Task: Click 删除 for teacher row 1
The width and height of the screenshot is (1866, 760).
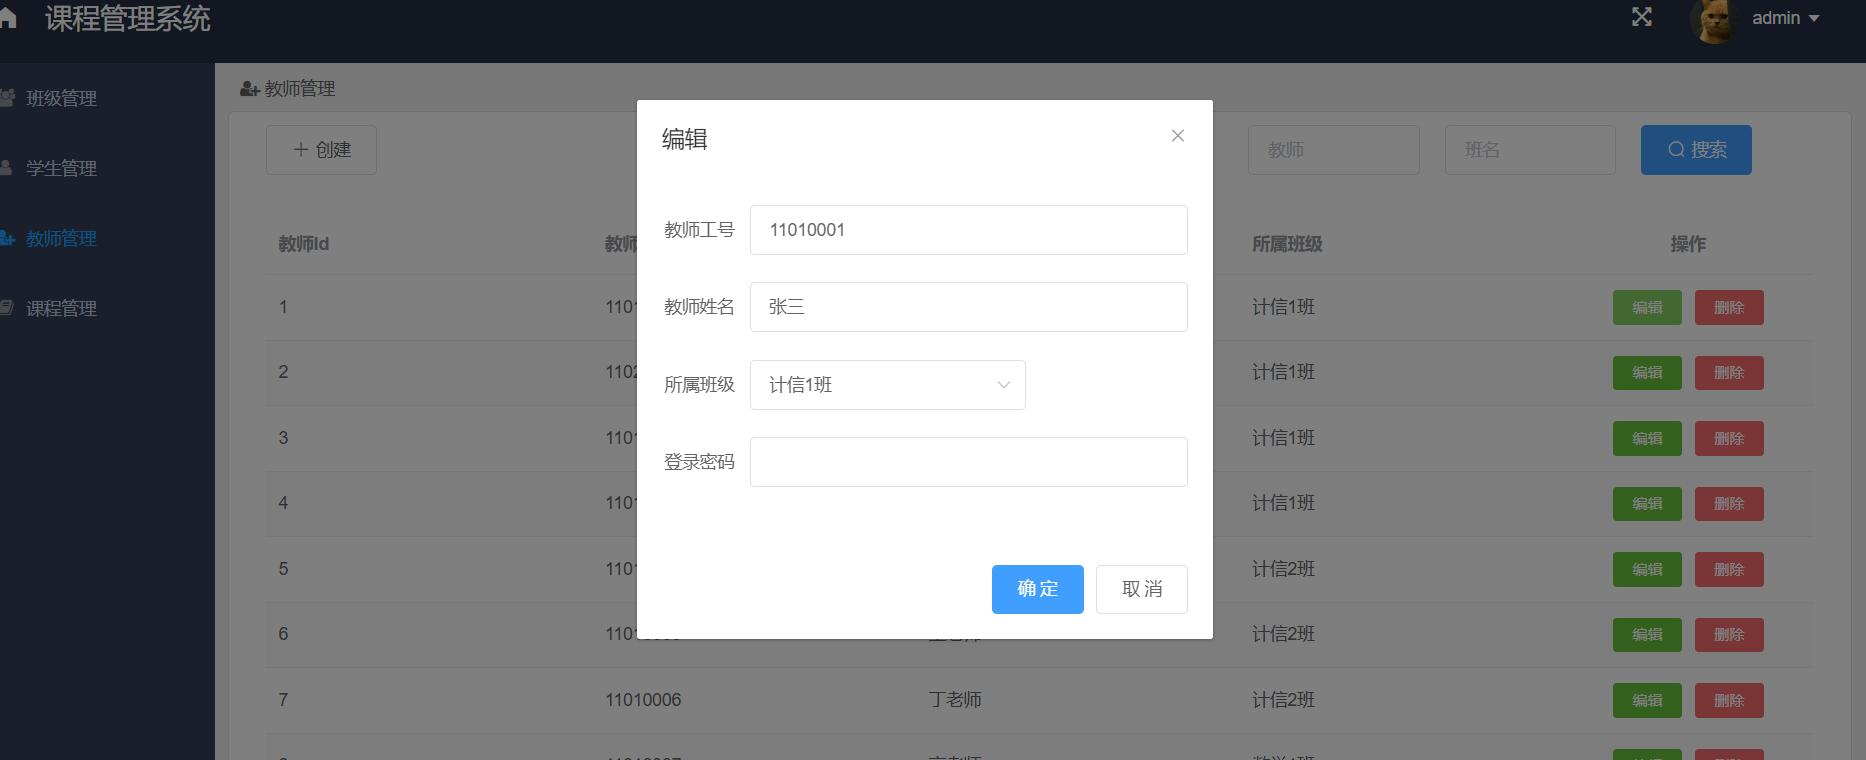Action: point(1729,307)
